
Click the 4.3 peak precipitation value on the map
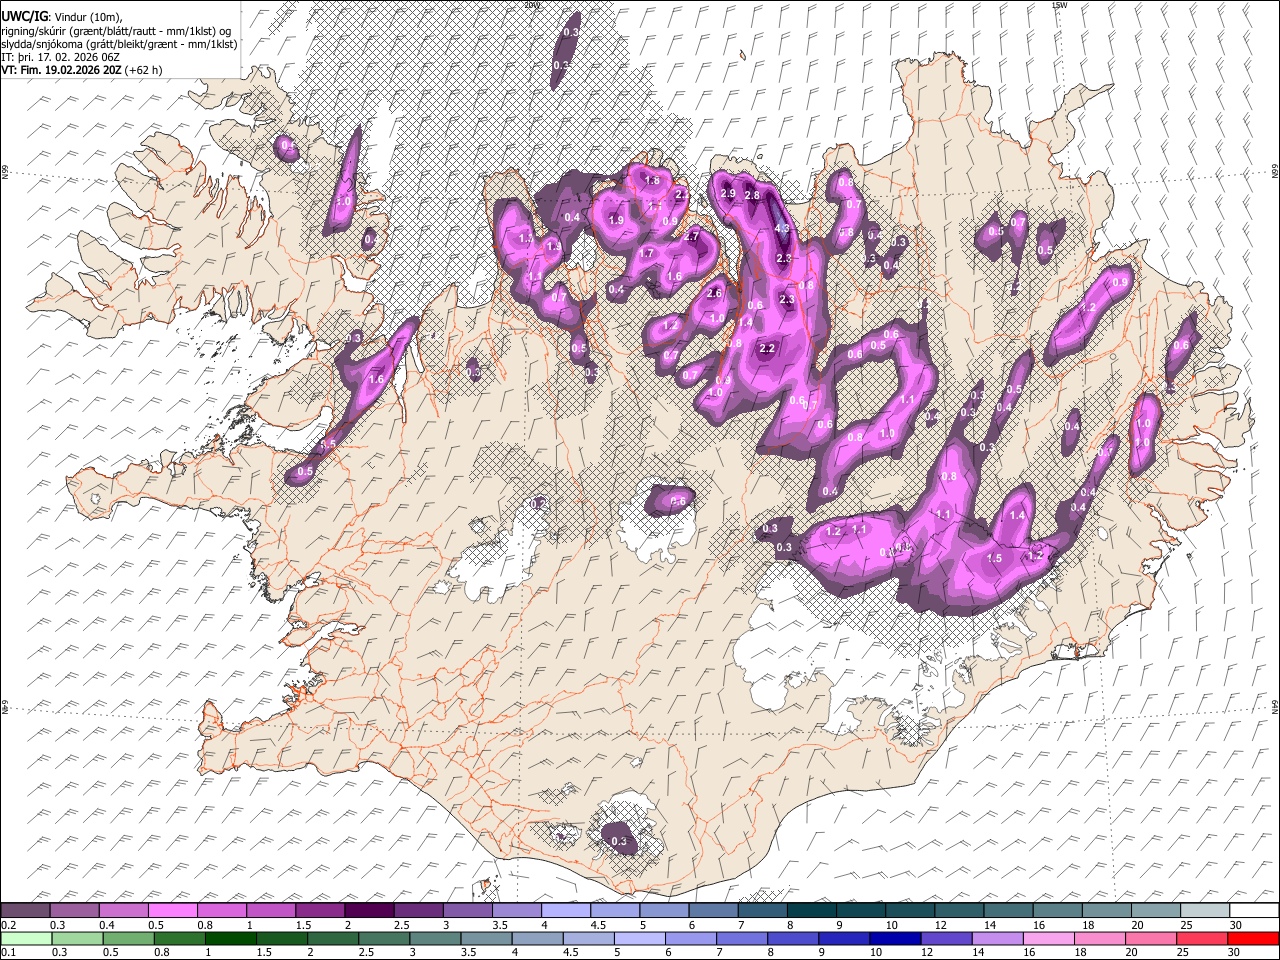tap(782, 228)
